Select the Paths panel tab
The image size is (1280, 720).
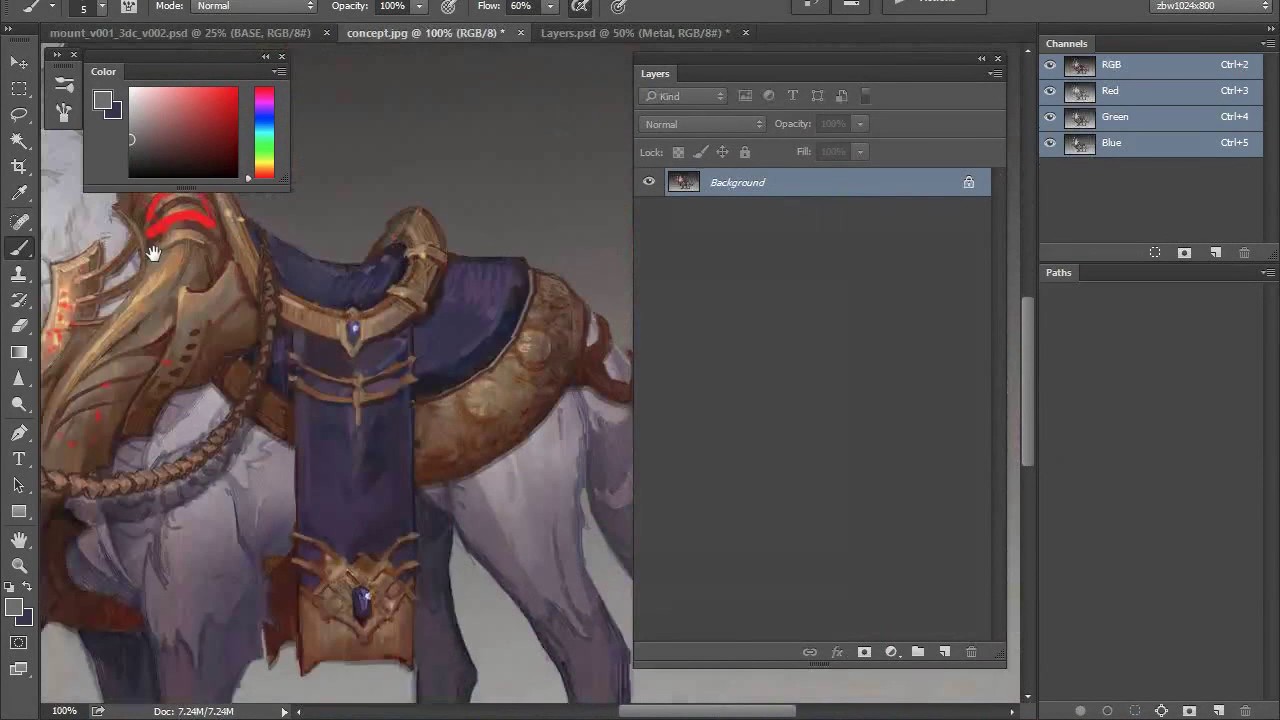click(x=1059, y=273)
